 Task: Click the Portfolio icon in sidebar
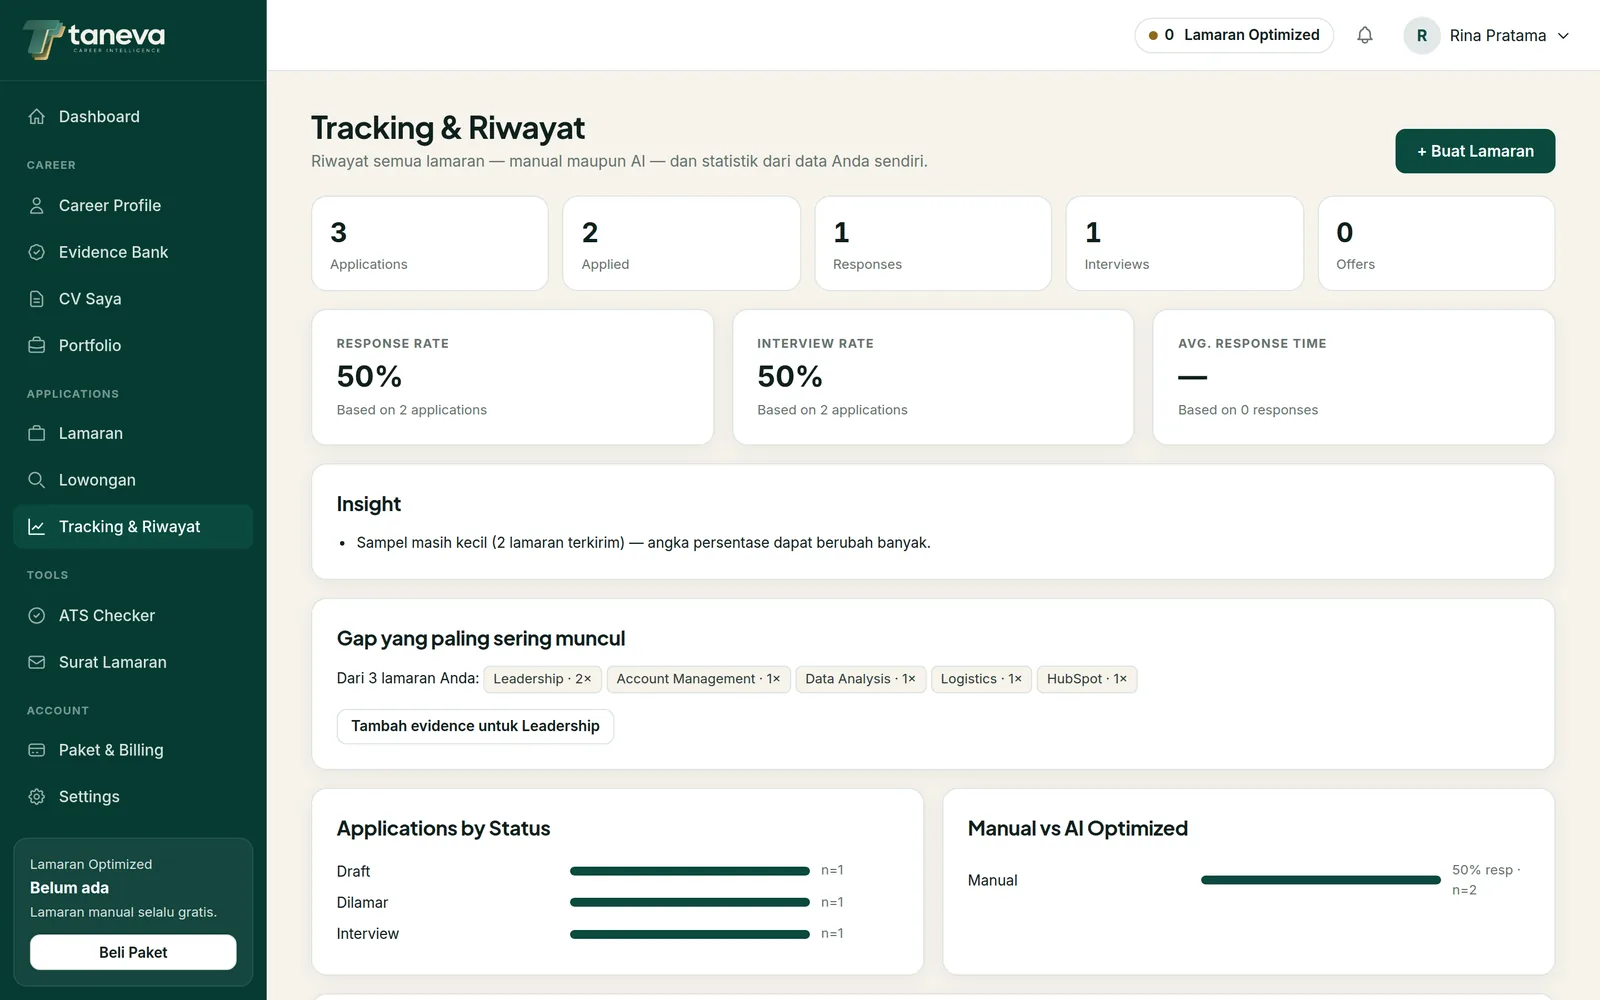(x=37, y=345)
